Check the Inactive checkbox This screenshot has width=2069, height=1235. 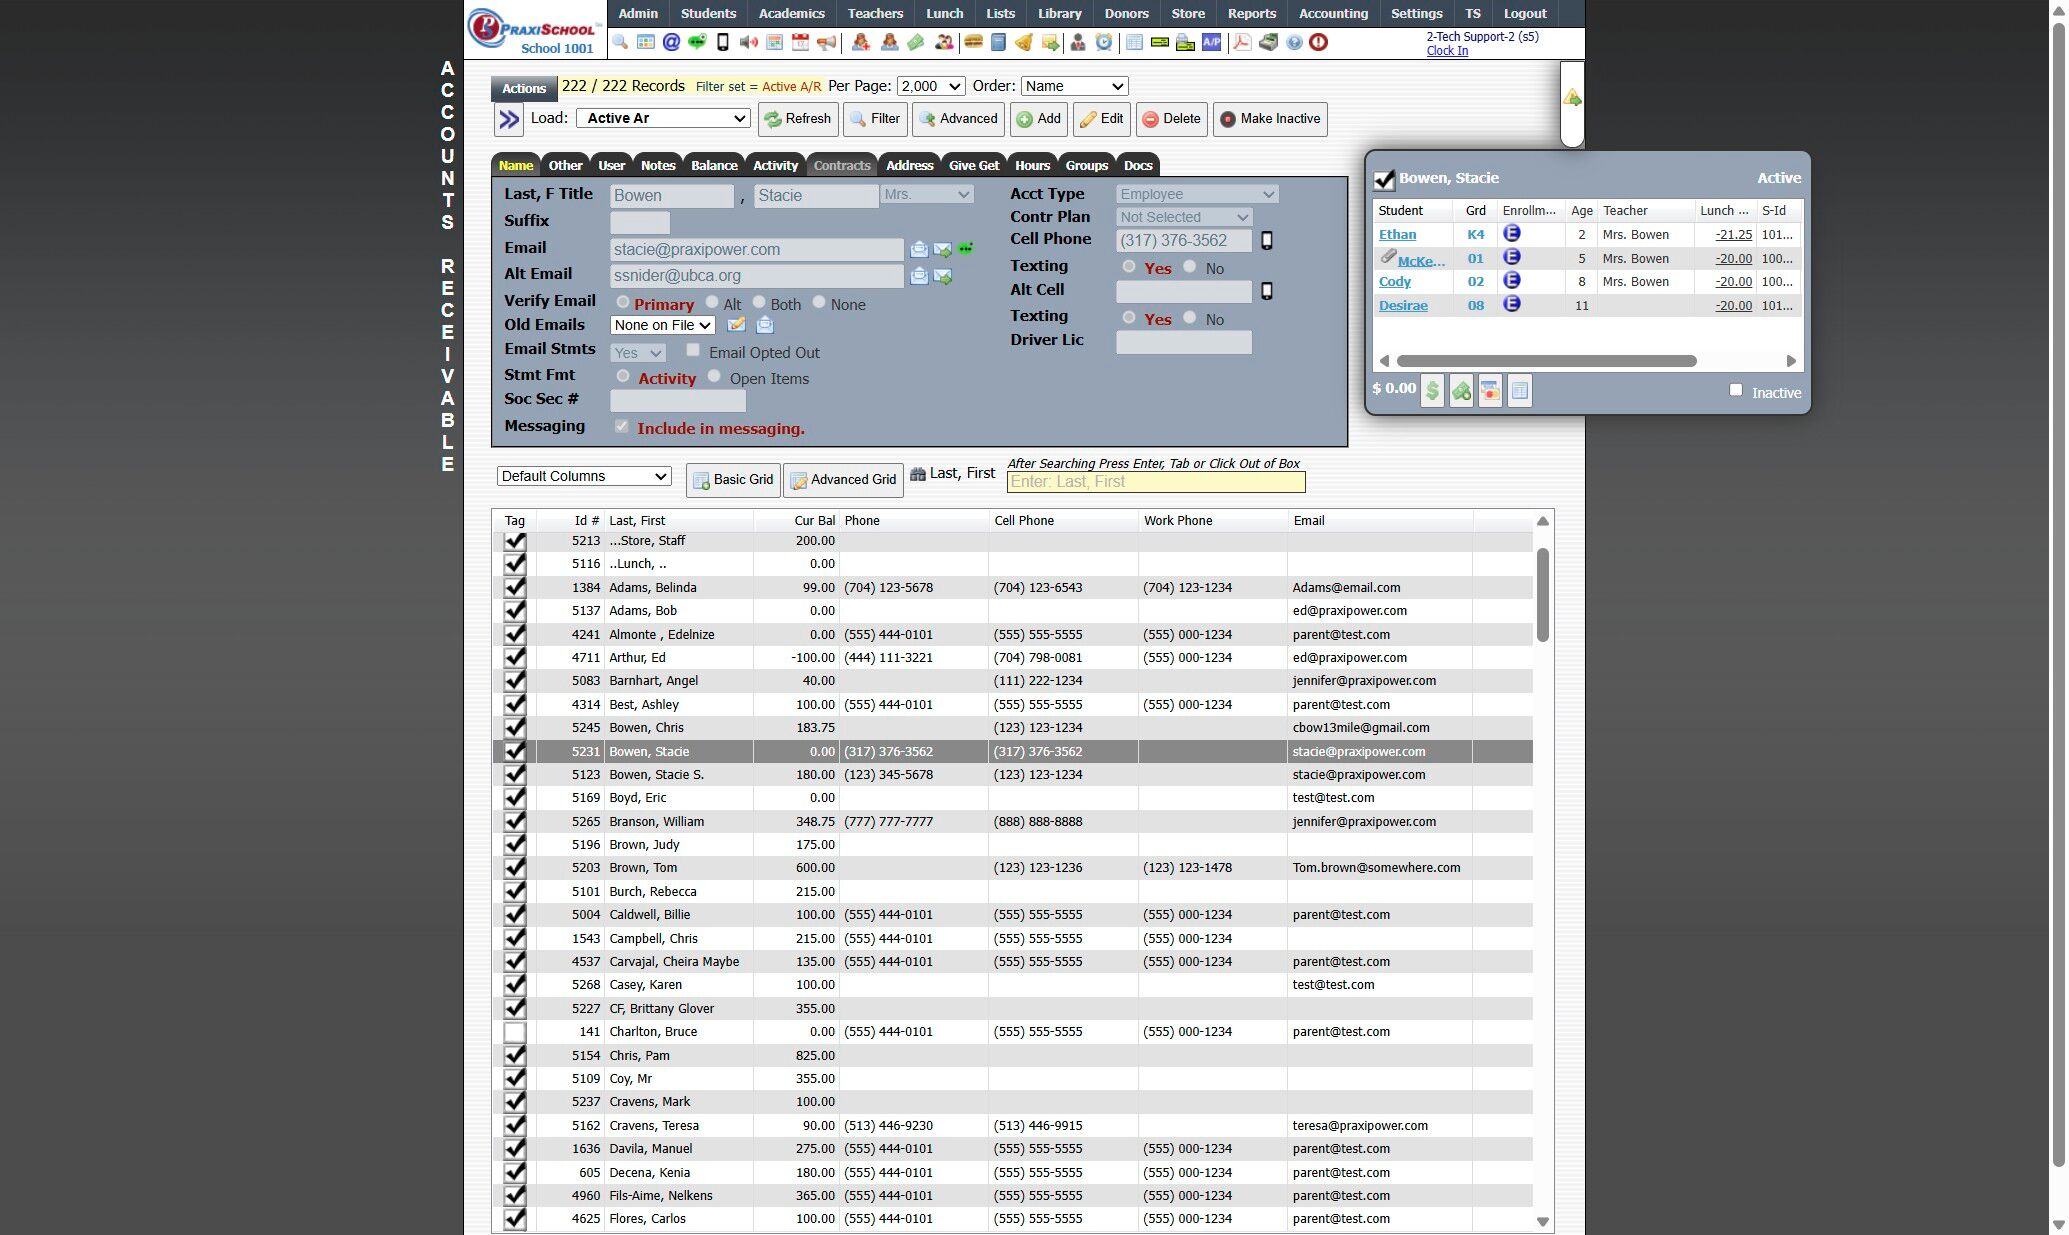click(x=1736, y=390)
